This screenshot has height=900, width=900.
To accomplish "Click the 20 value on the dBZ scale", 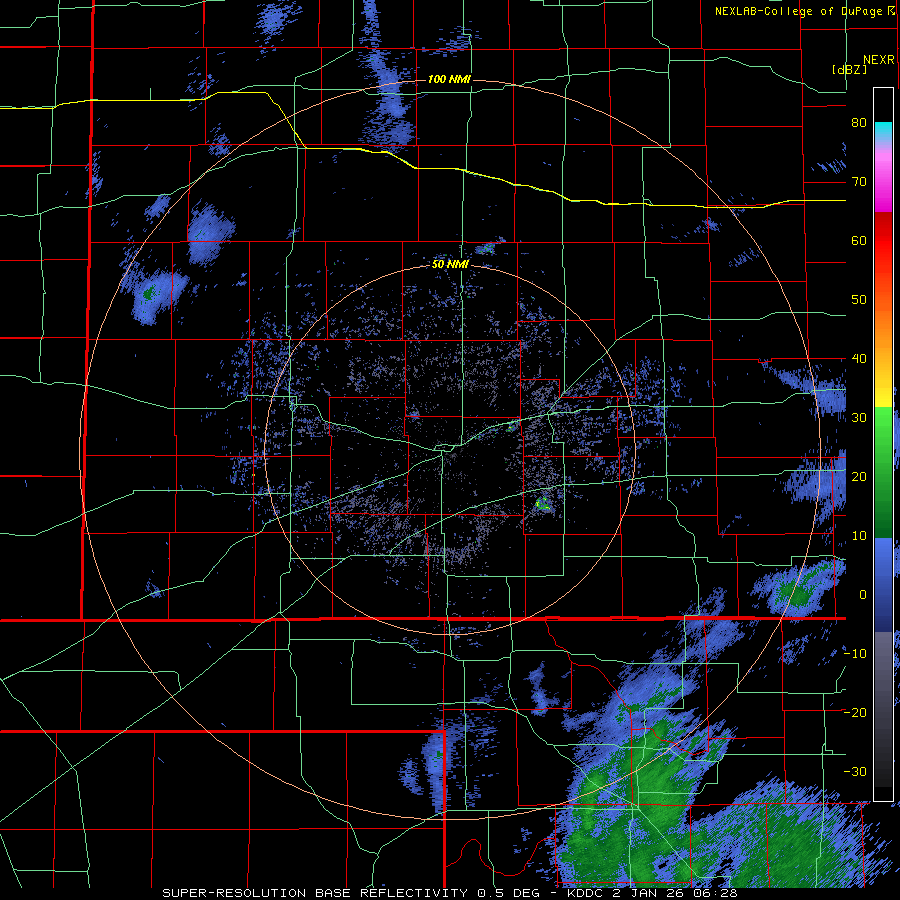I will [x=859, y=477].
